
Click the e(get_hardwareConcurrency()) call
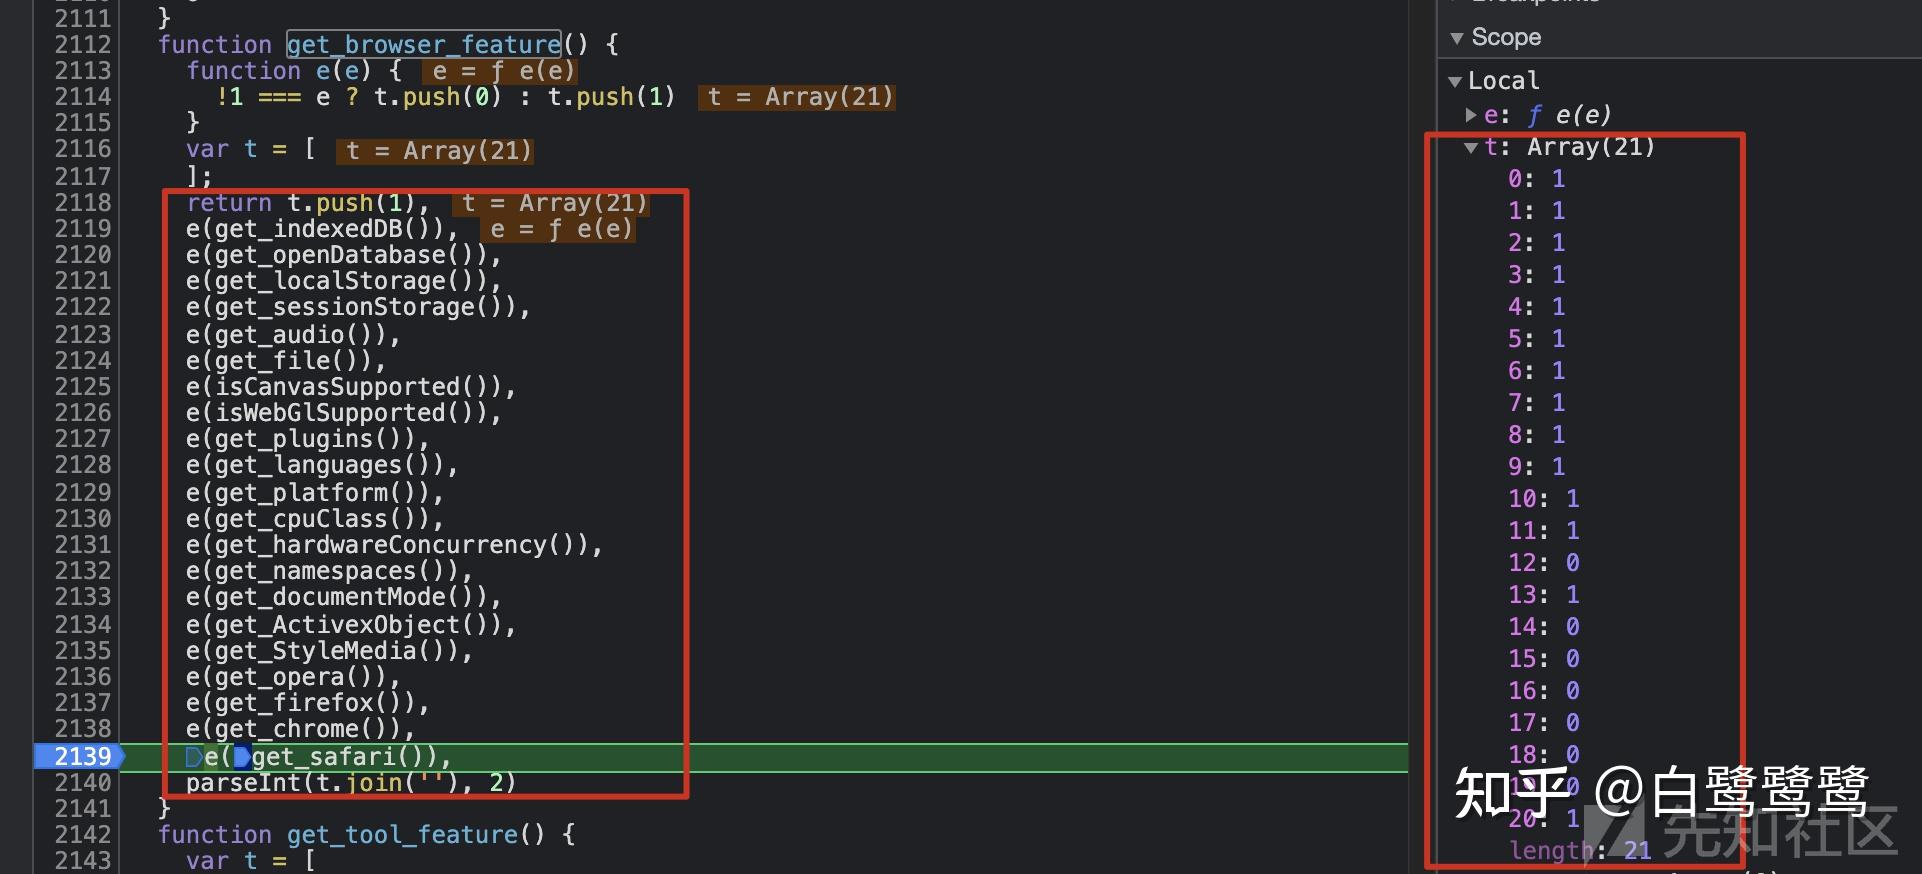coord(387,545)
